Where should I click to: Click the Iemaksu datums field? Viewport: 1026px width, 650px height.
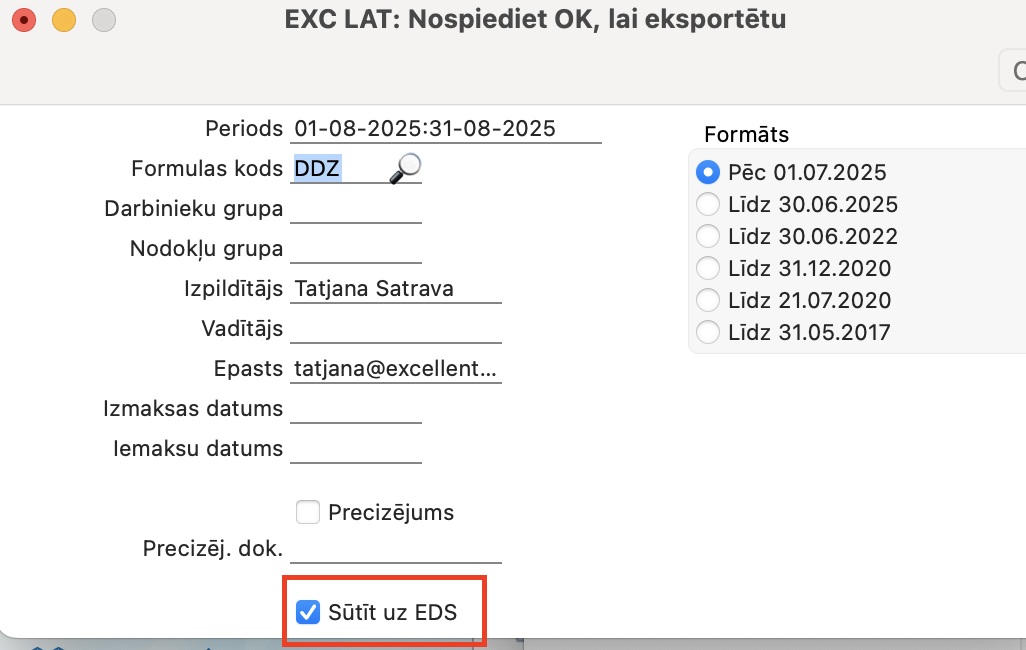(355, 449)
